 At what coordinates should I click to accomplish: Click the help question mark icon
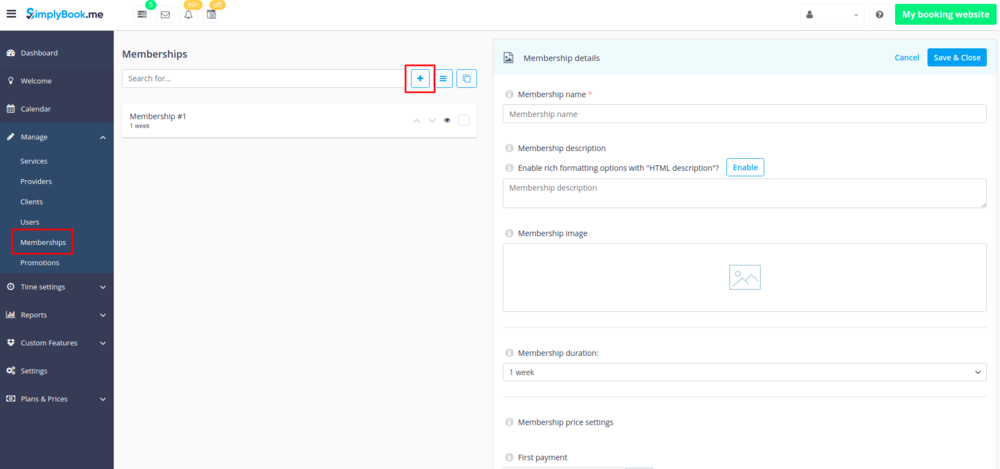(x=879, y=15)
